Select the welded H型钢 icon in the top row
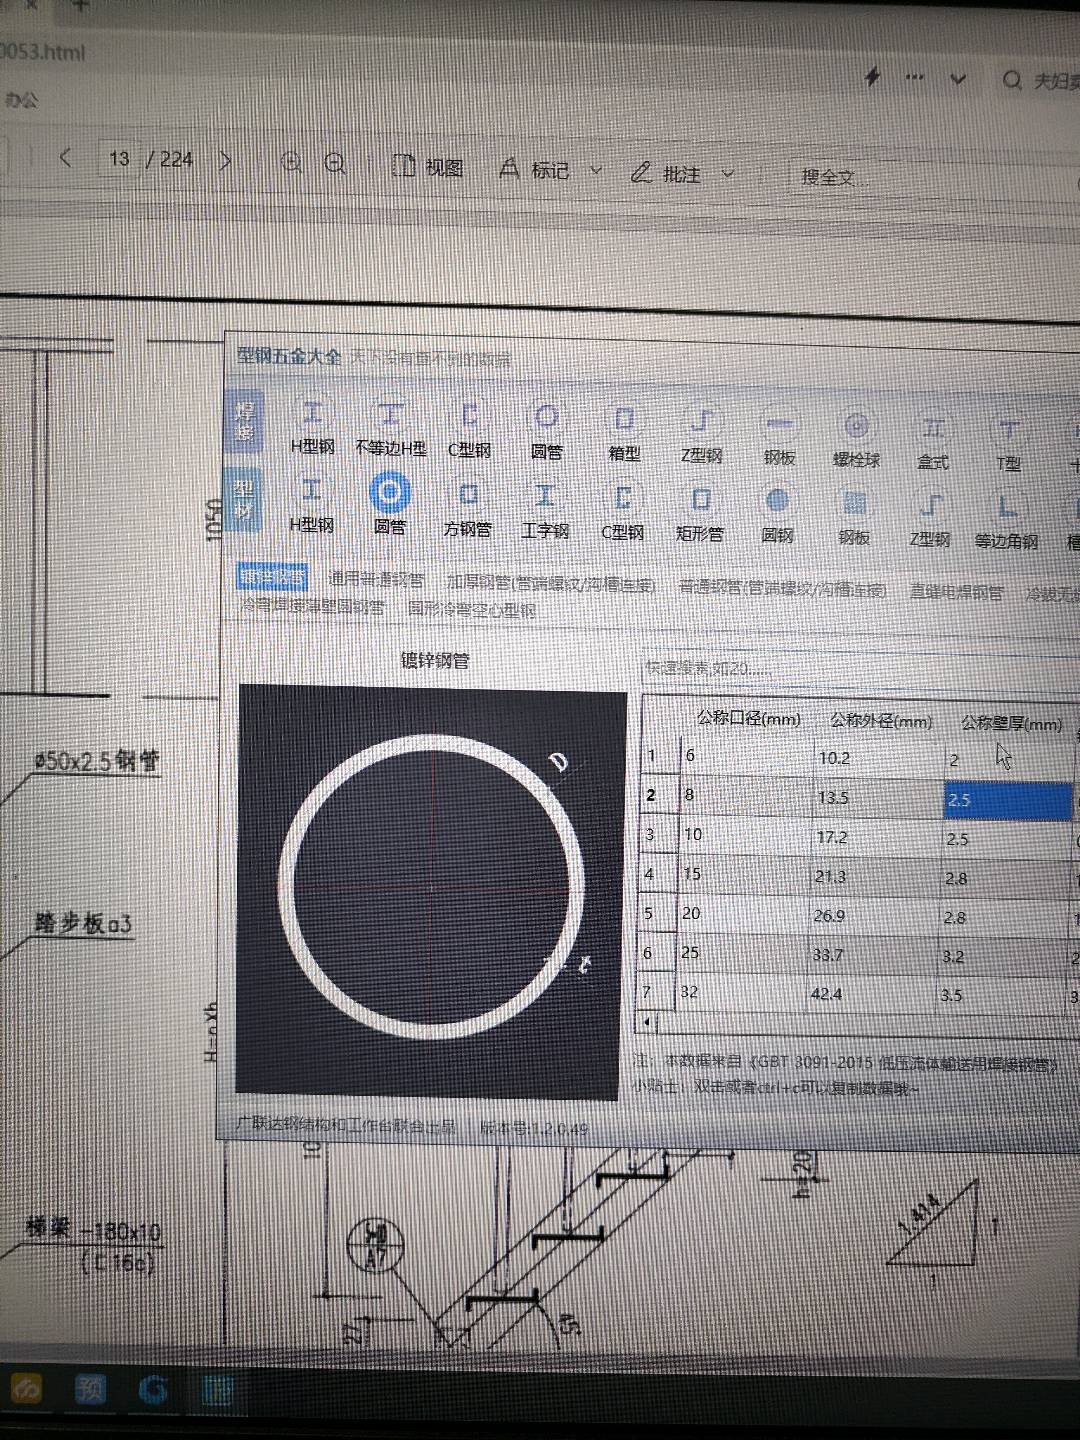Image resolution: width=1080 pixels, height=1440 pixels. tap(313, 425)
